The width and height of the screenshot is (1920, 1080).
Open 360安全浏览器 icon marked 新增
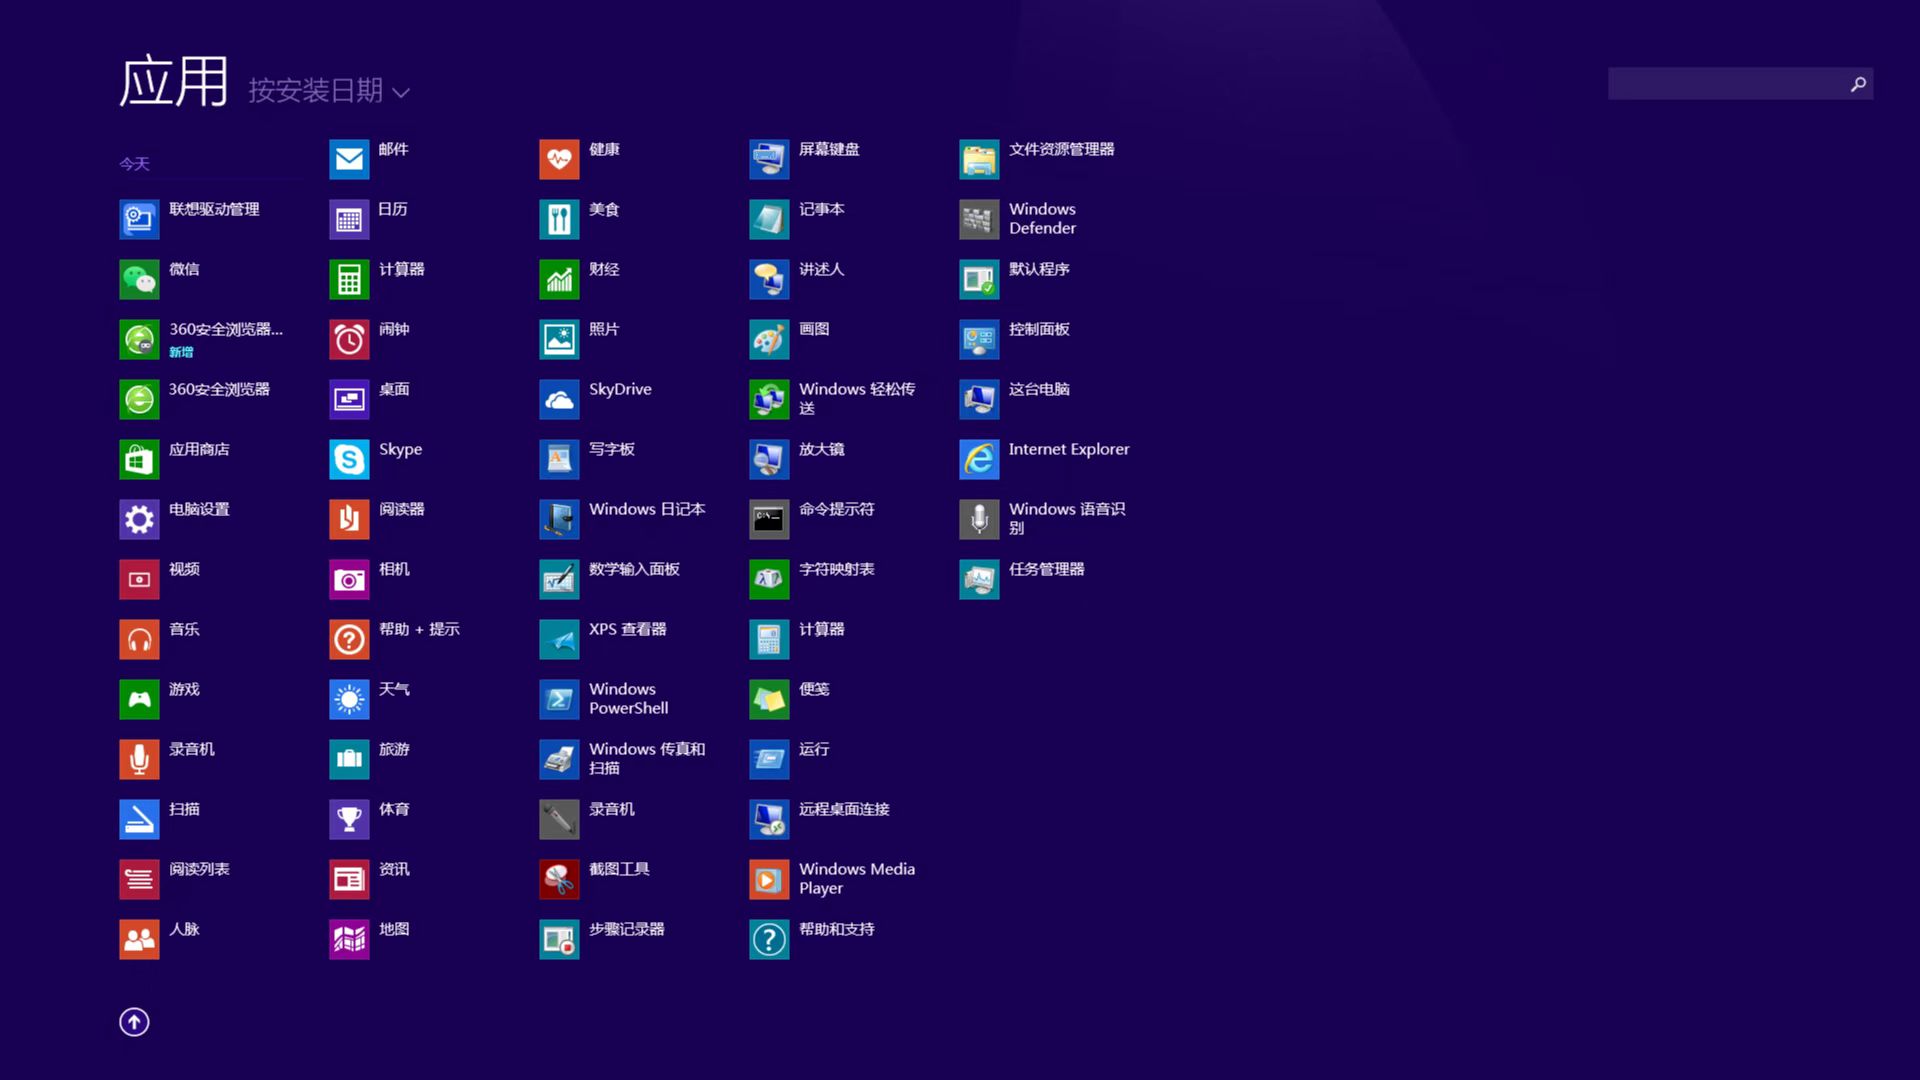[x=139, y=339]
